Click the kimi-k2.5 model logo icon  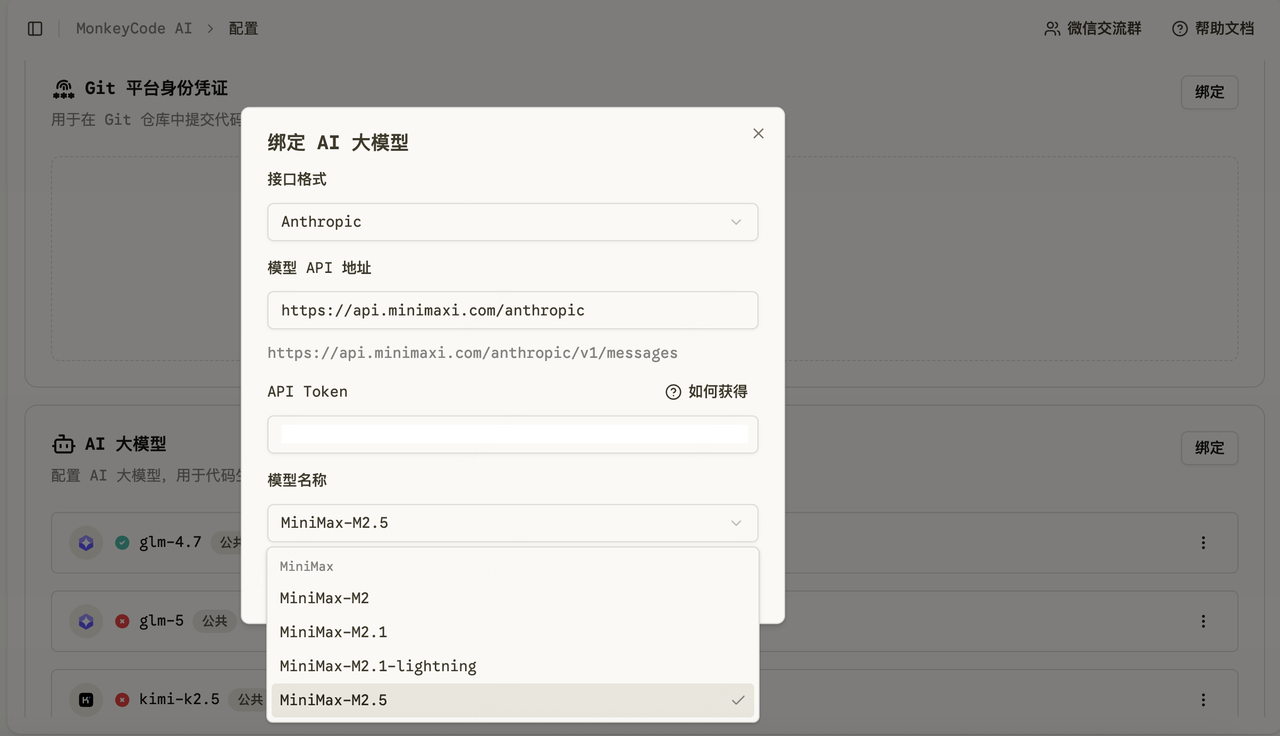pyautogui.click(x=86, y=700)
